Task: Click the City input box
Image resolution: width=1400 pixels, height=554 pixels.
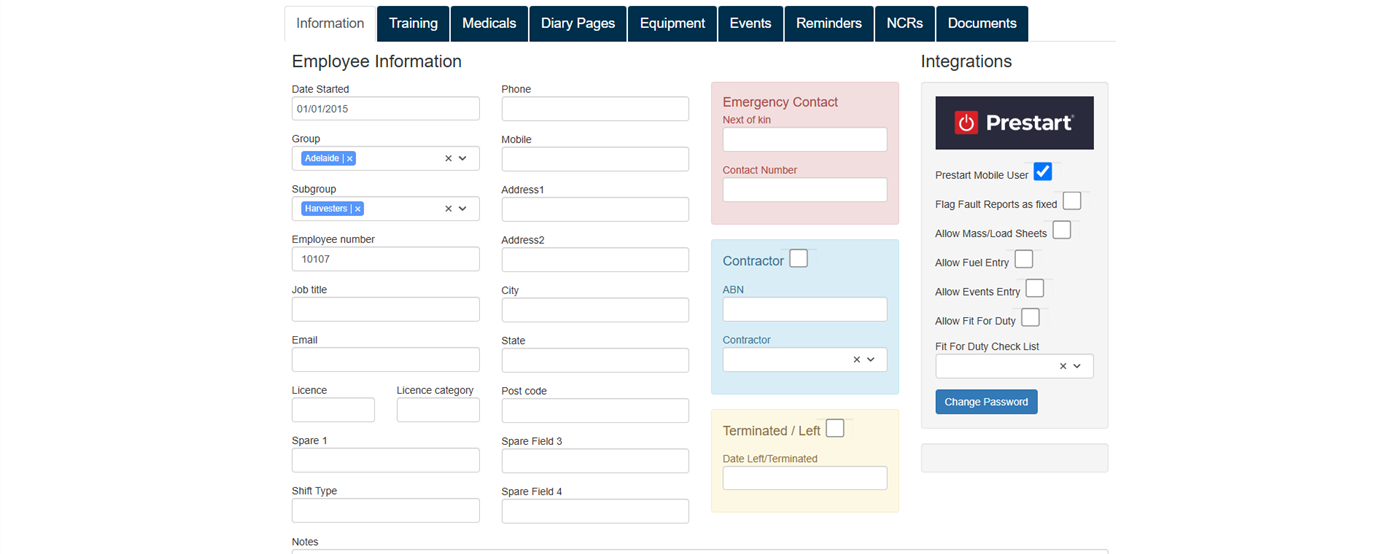Action: (595, 310)
